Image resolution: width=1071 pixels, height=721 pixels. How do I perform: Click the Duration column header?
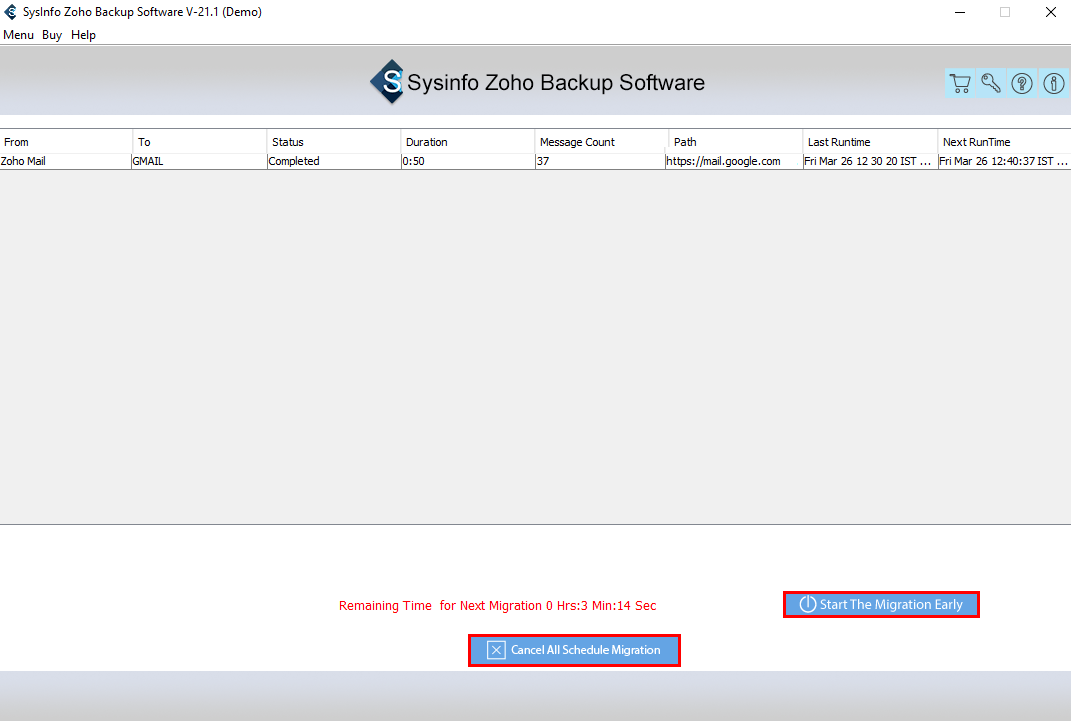tap(468, 142)
